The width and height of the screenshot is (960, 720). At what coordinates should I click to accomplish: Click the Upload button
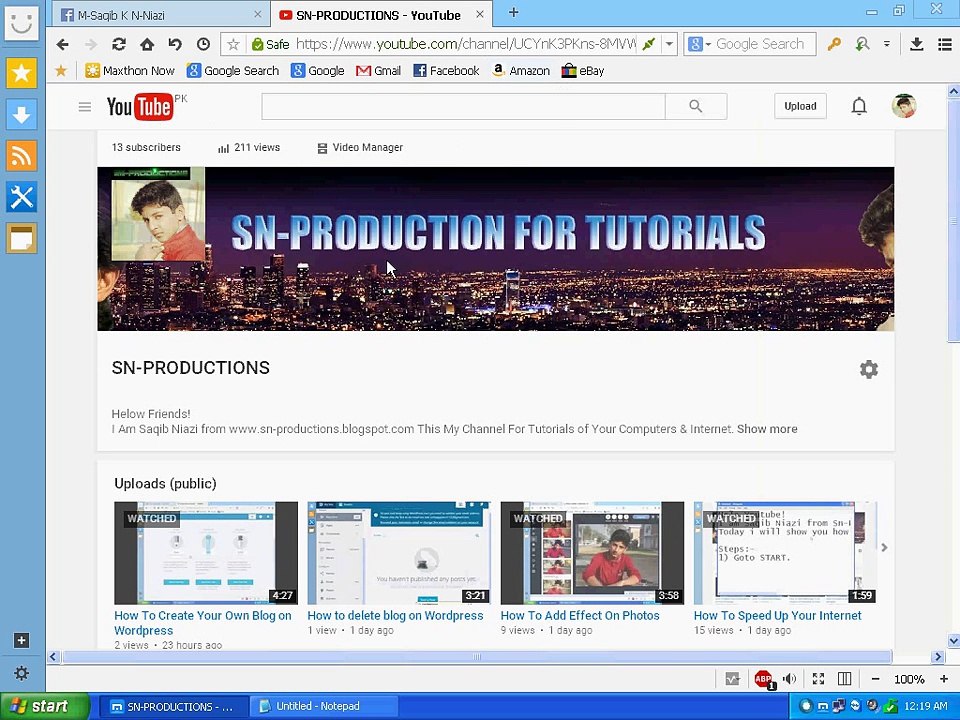click(x=799, y=106)
